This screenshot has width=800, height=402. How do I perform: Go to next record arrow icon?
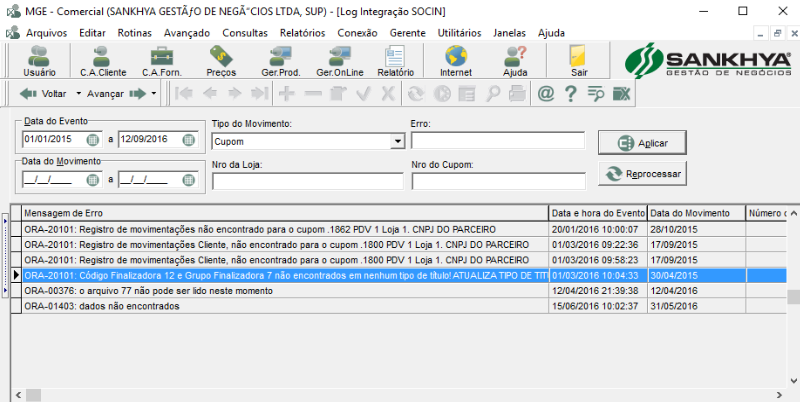pyautogui.click(x=234, y=94)
